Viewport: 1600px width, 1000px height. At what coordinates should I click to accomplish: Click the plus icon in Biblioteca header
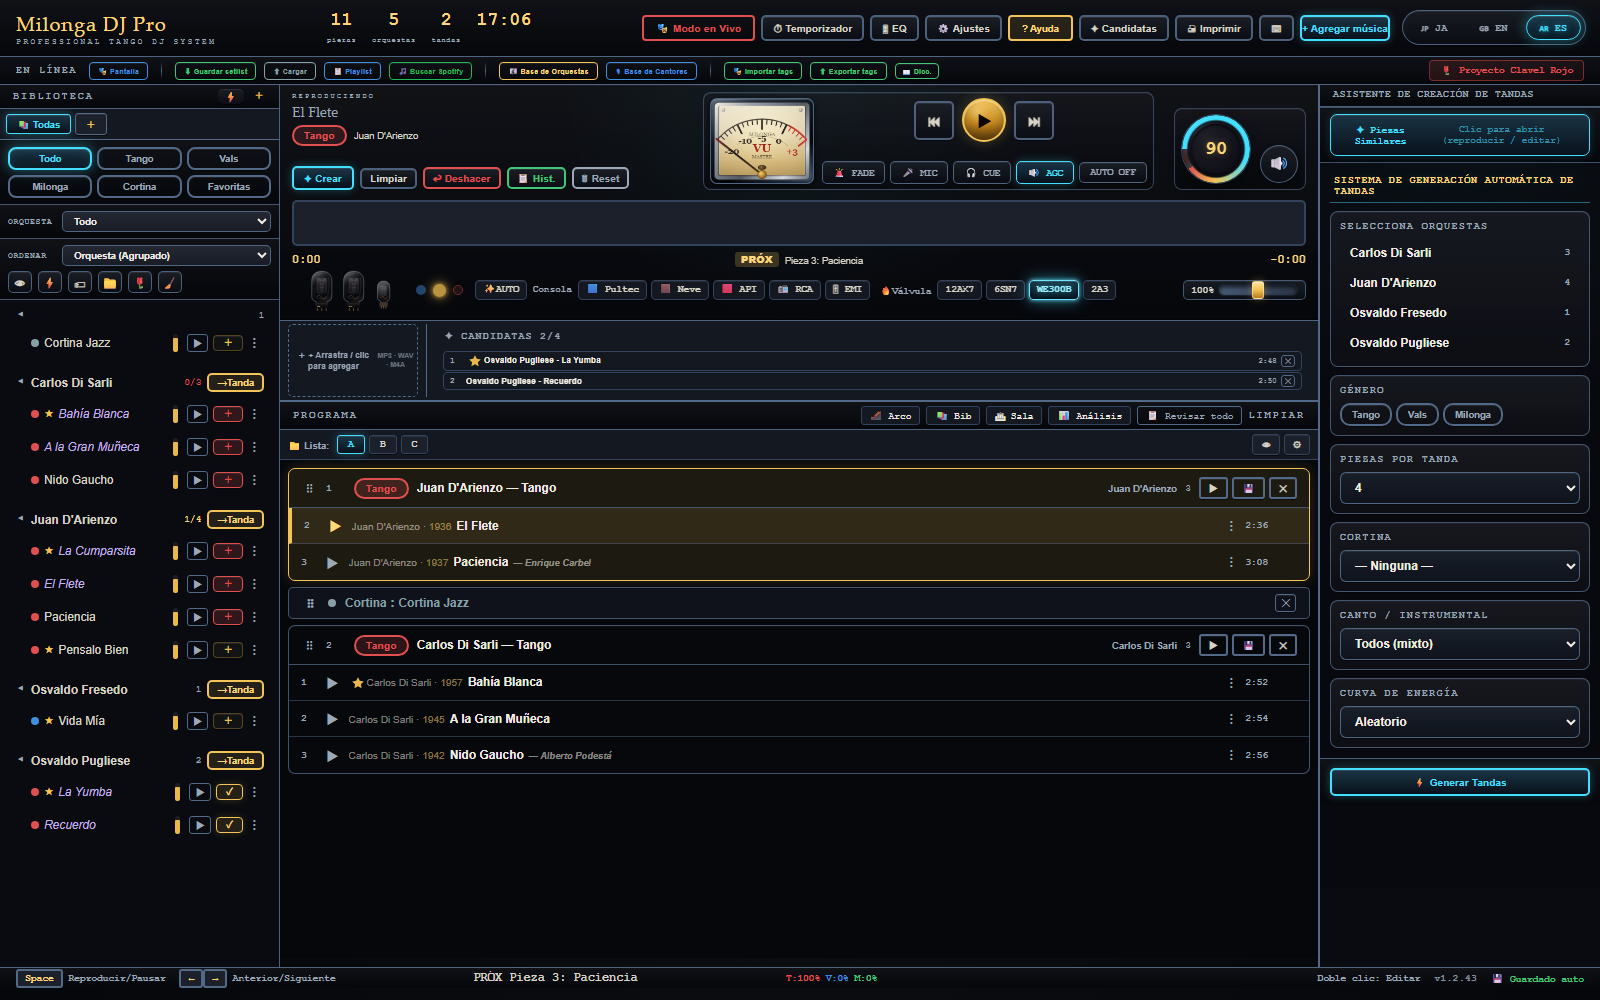click(x=259, y=96)
